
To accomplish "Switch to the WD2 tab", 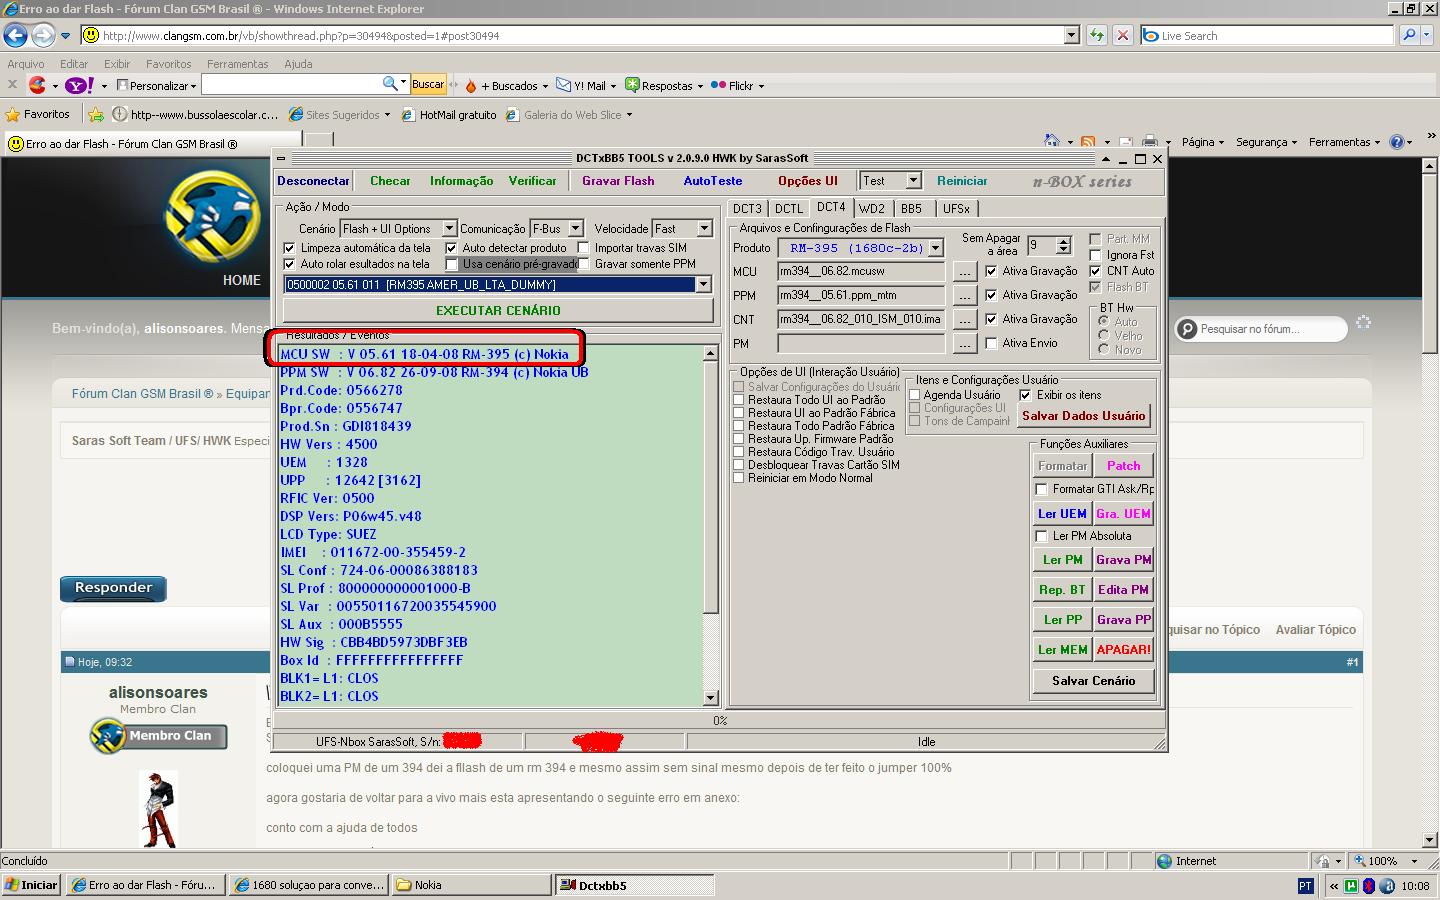I will [872, 209].
